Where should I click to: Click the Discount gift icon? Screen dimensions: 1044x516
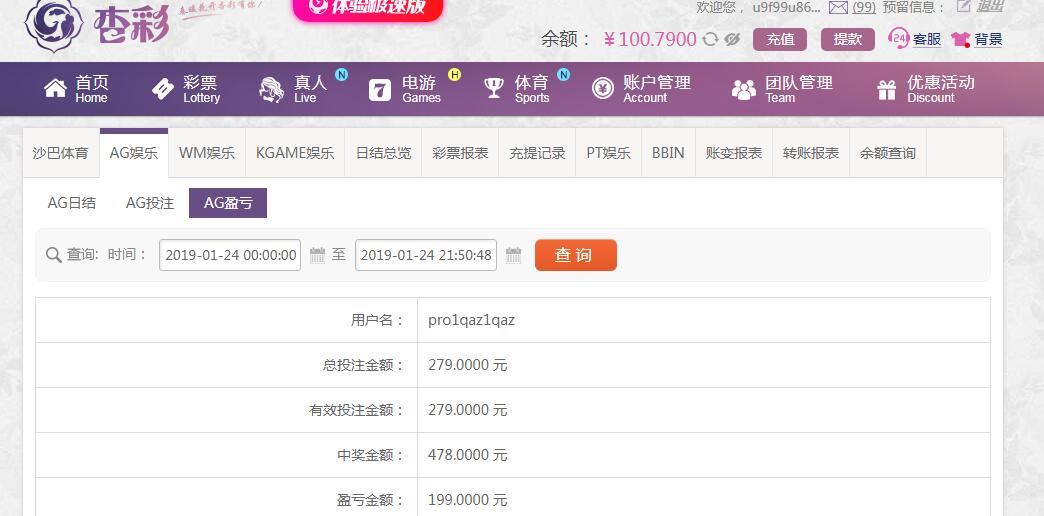click(x=887, y=89)
